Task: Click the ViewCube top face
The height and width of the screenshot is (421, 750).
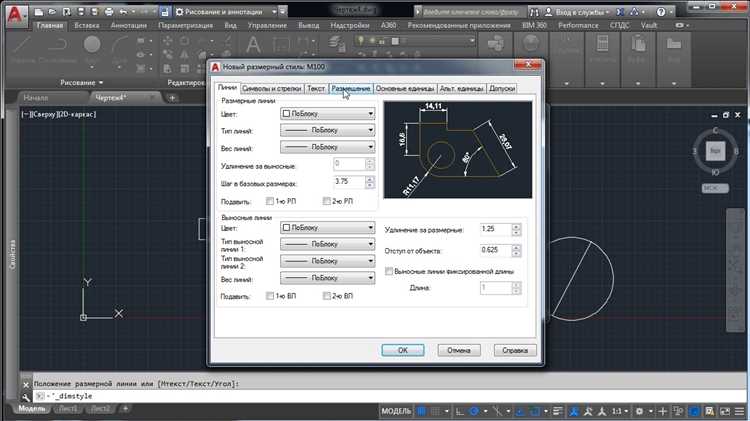Action: click(715, 152)
